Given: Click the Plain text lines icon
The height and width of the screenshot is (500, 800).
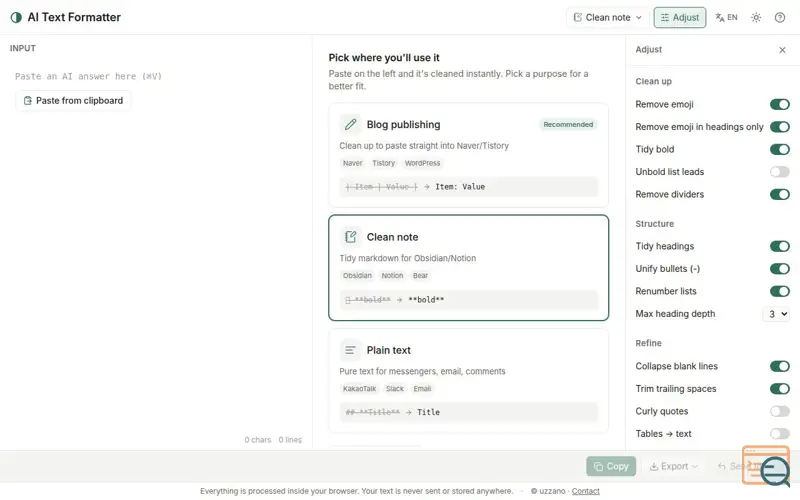Looking at the screenshot, I should pos(351,350).
